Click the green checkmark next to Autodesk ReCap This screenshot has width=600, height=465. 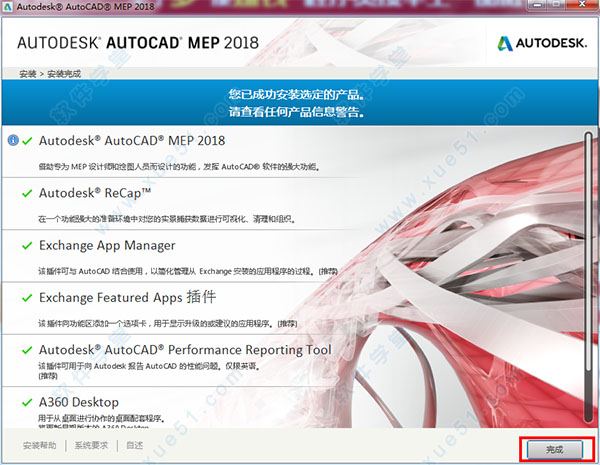pos(27,193)
